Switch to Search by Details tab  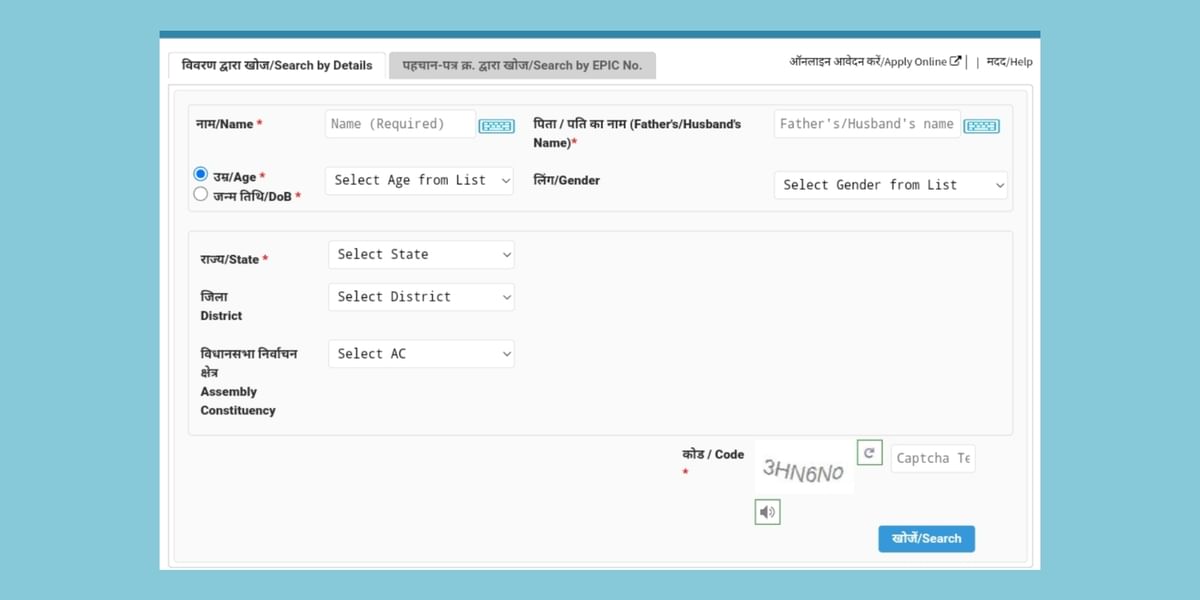point(277,65)
